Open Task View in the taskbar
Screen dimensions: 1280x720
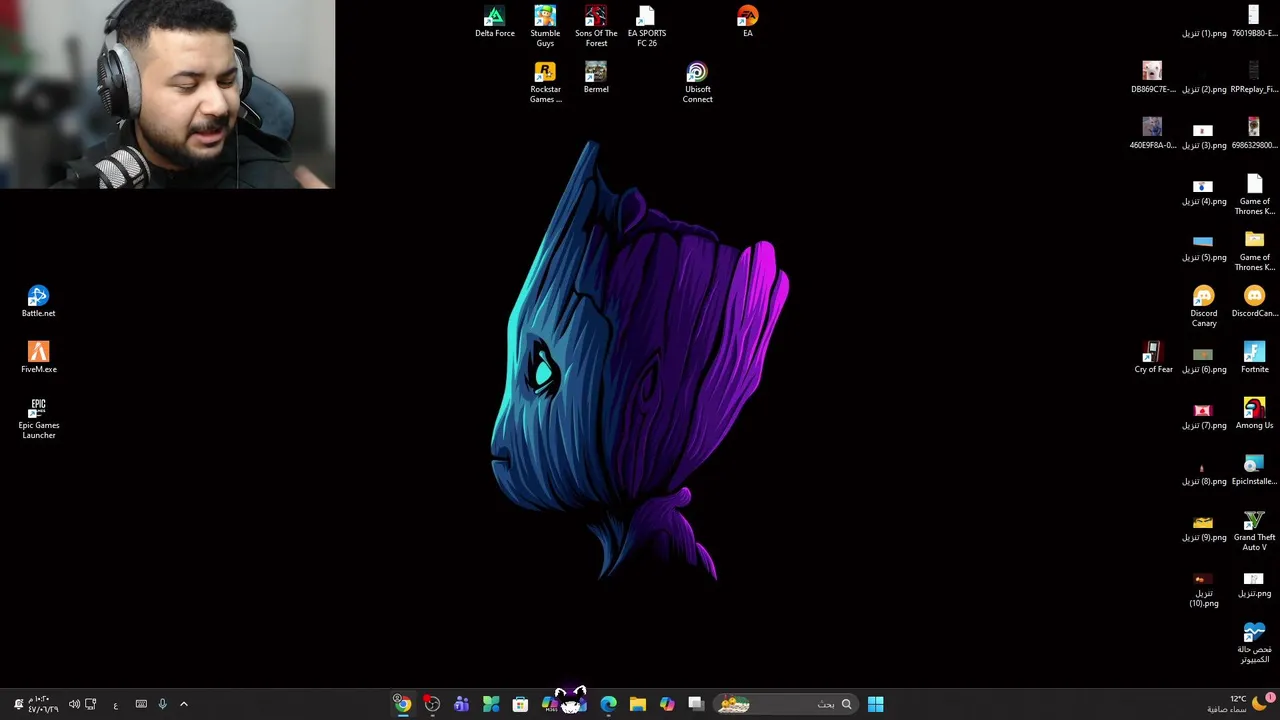coord(696,704)
